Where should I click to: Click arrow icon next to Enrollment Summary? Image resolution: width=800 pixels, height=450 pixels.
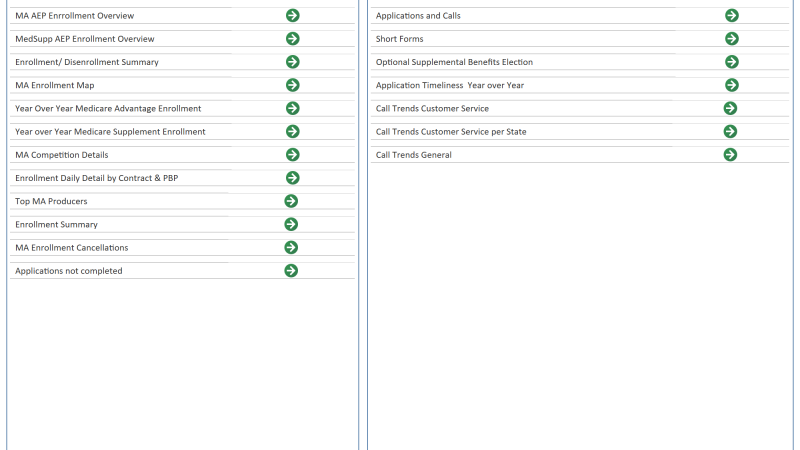pos(291,224)
